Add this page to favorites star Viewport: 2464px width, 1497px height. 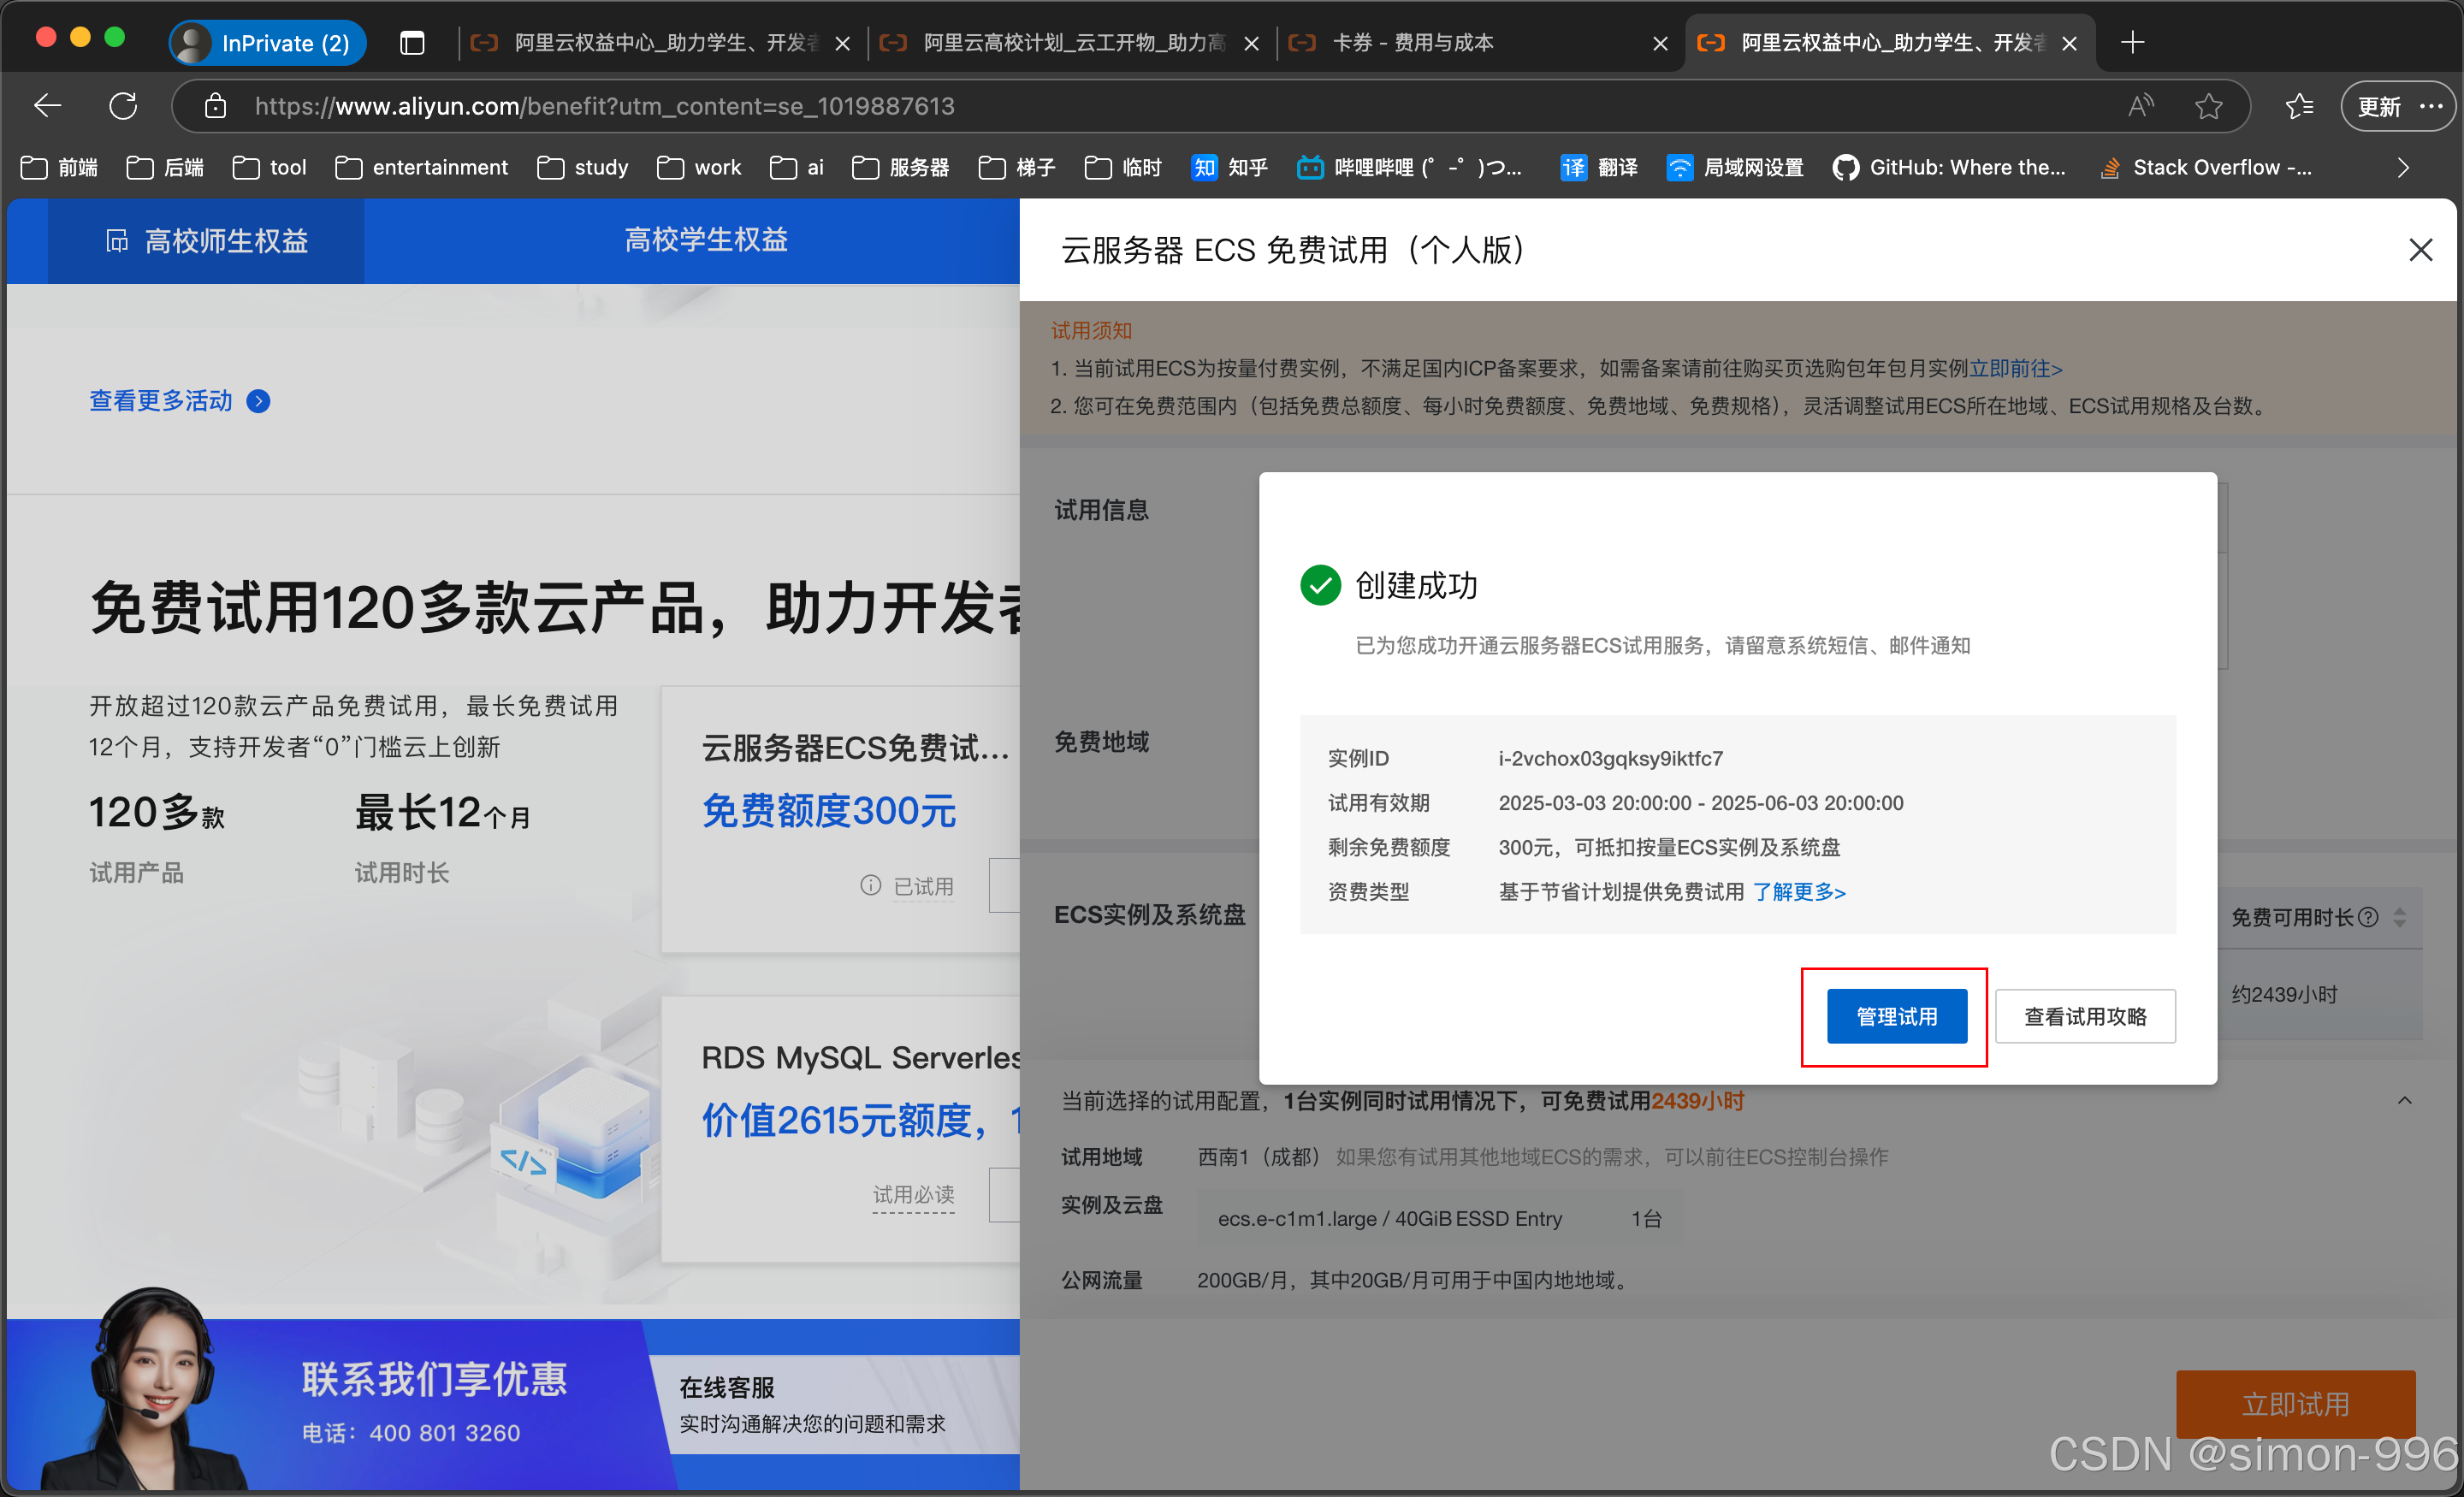2208,106
